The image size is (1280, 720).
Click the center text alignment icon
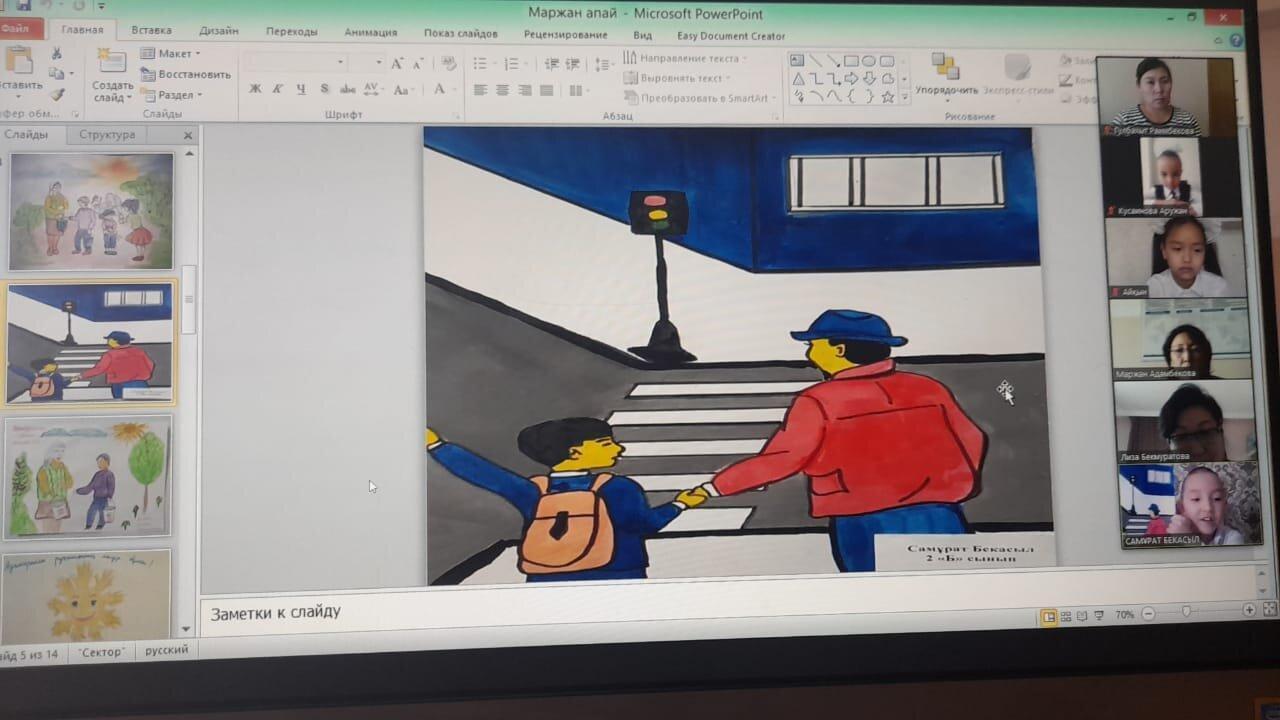pos(501,90)
